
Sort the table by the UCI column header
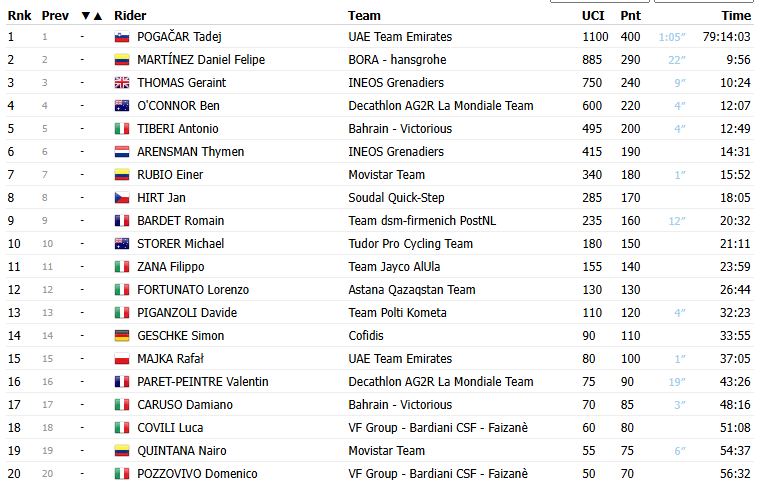pyautogui.click(x=593, y=15)
